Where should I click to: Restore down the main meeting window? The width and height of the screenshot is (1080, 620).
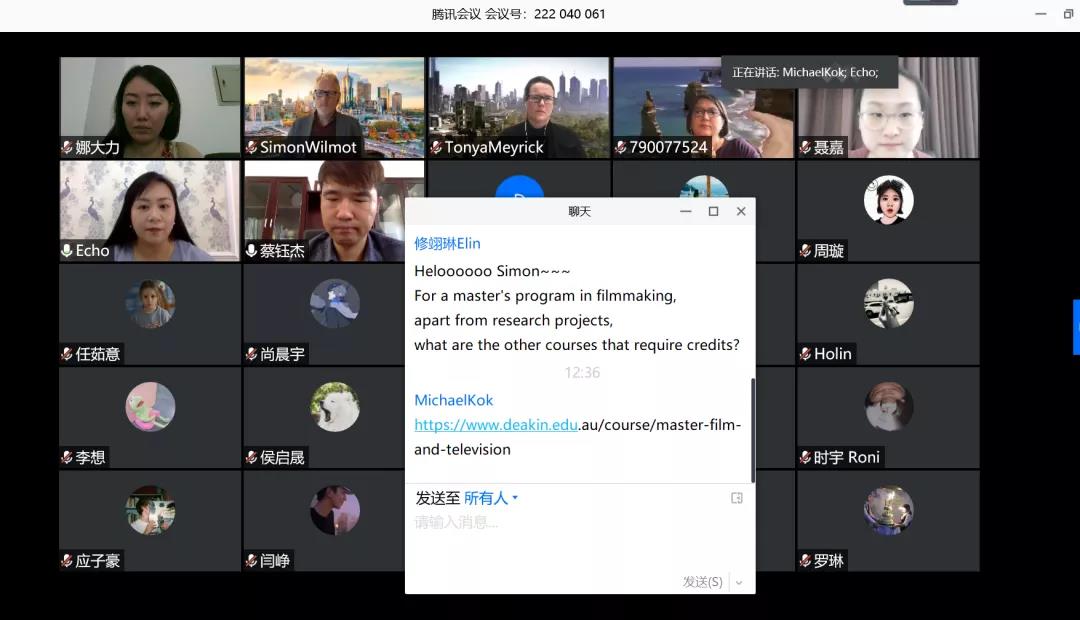click(x=1068, y=14)
